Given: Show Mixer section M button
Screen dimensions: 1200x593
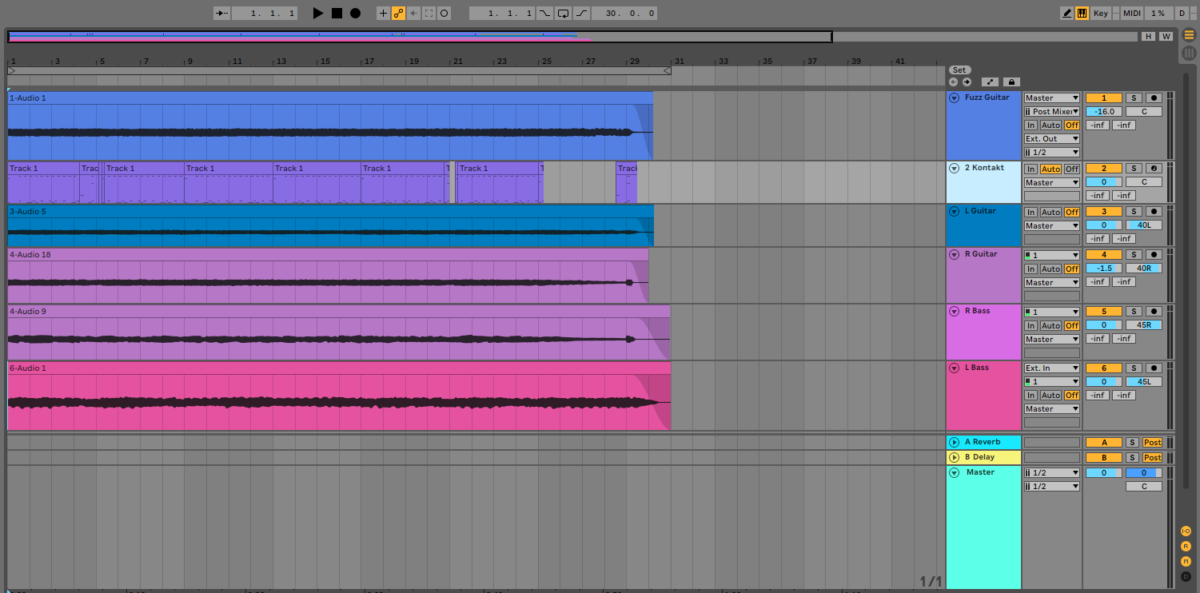Looking at the screenshot, I should (1186, 560).
